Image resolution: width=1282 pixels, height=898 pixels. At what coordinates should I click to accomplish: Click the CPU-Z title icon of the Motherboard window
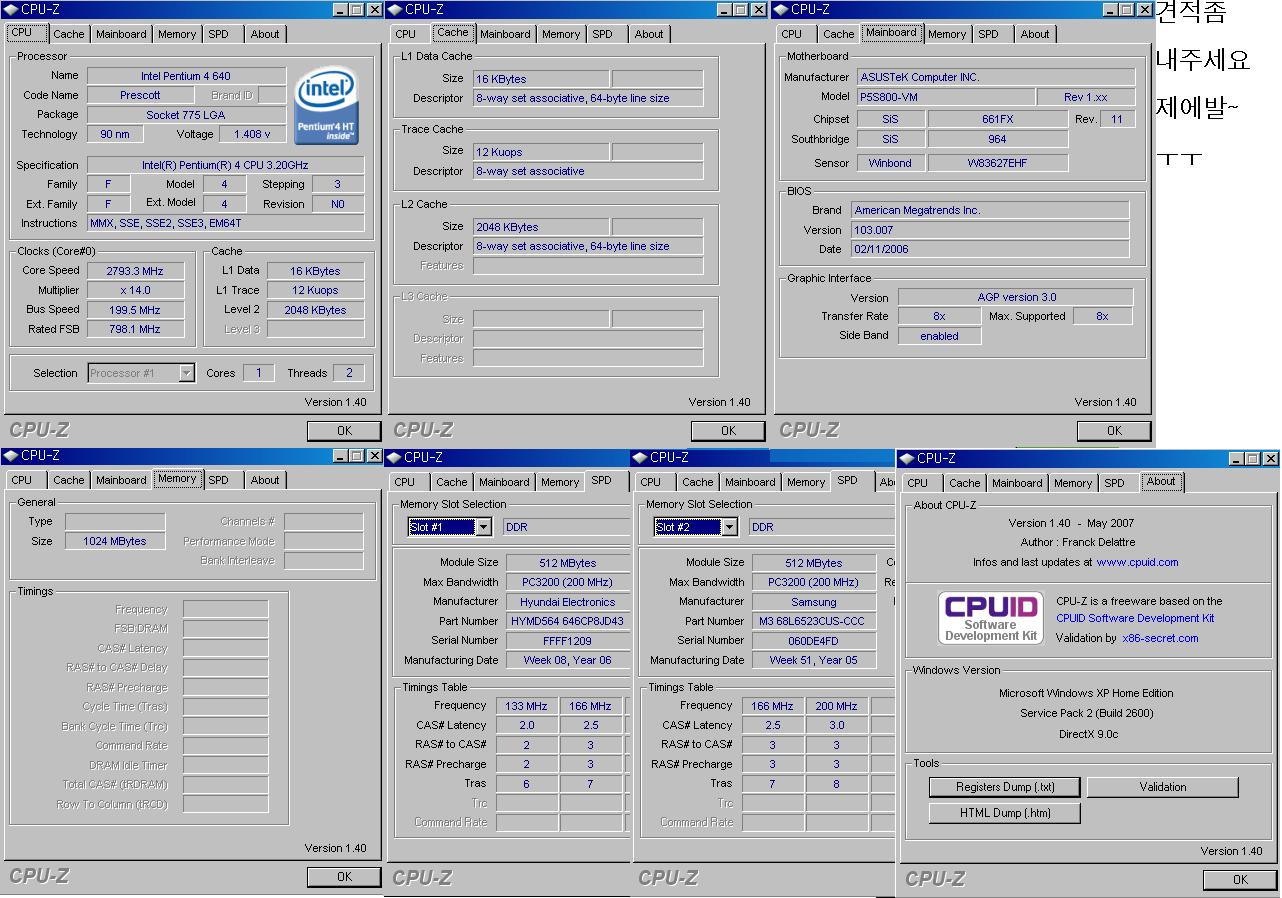pyautogui.click(x=781, y=9)
